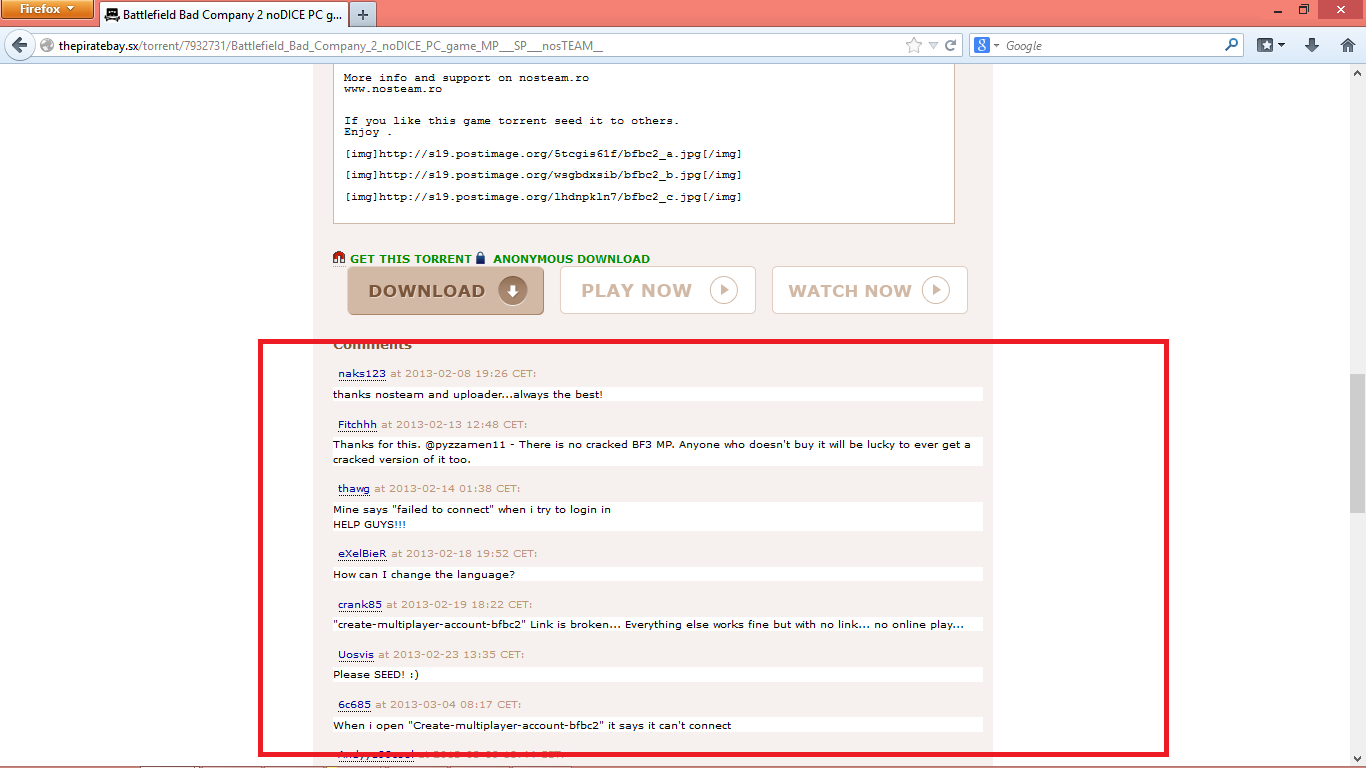The height and width of the screenshot is (768, 1366).
Task: Click timestamp "at 2013-03-04 08:17 CET:"
Action: tap(448, 705)
